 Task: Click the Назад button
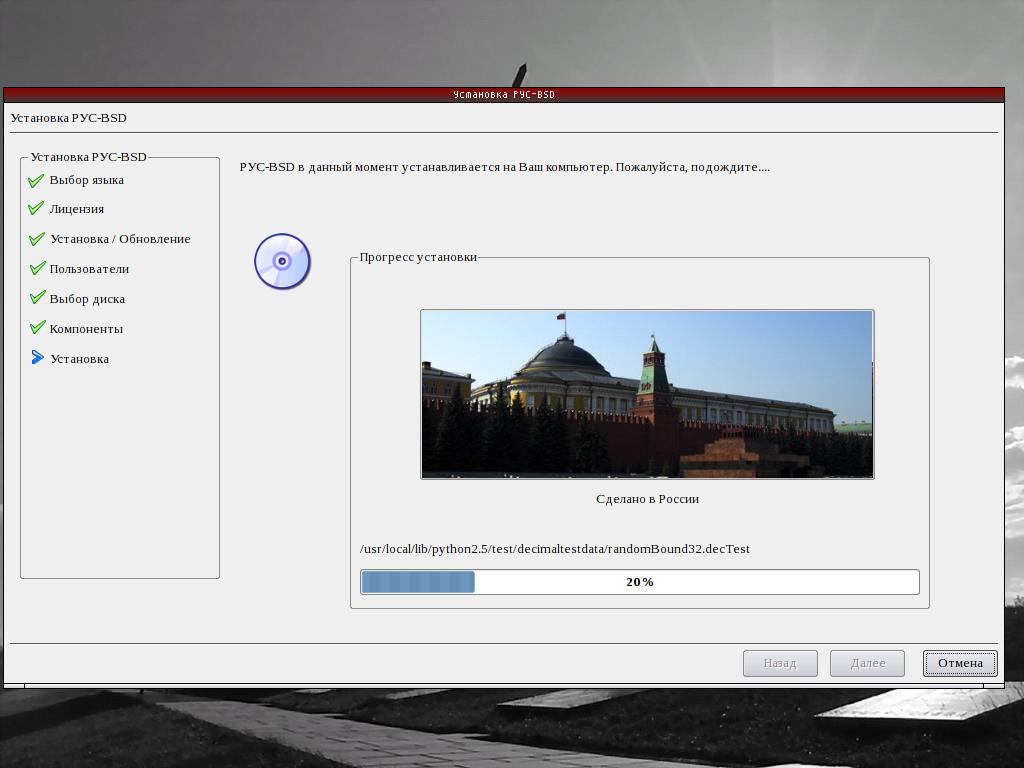click(780, 664)
